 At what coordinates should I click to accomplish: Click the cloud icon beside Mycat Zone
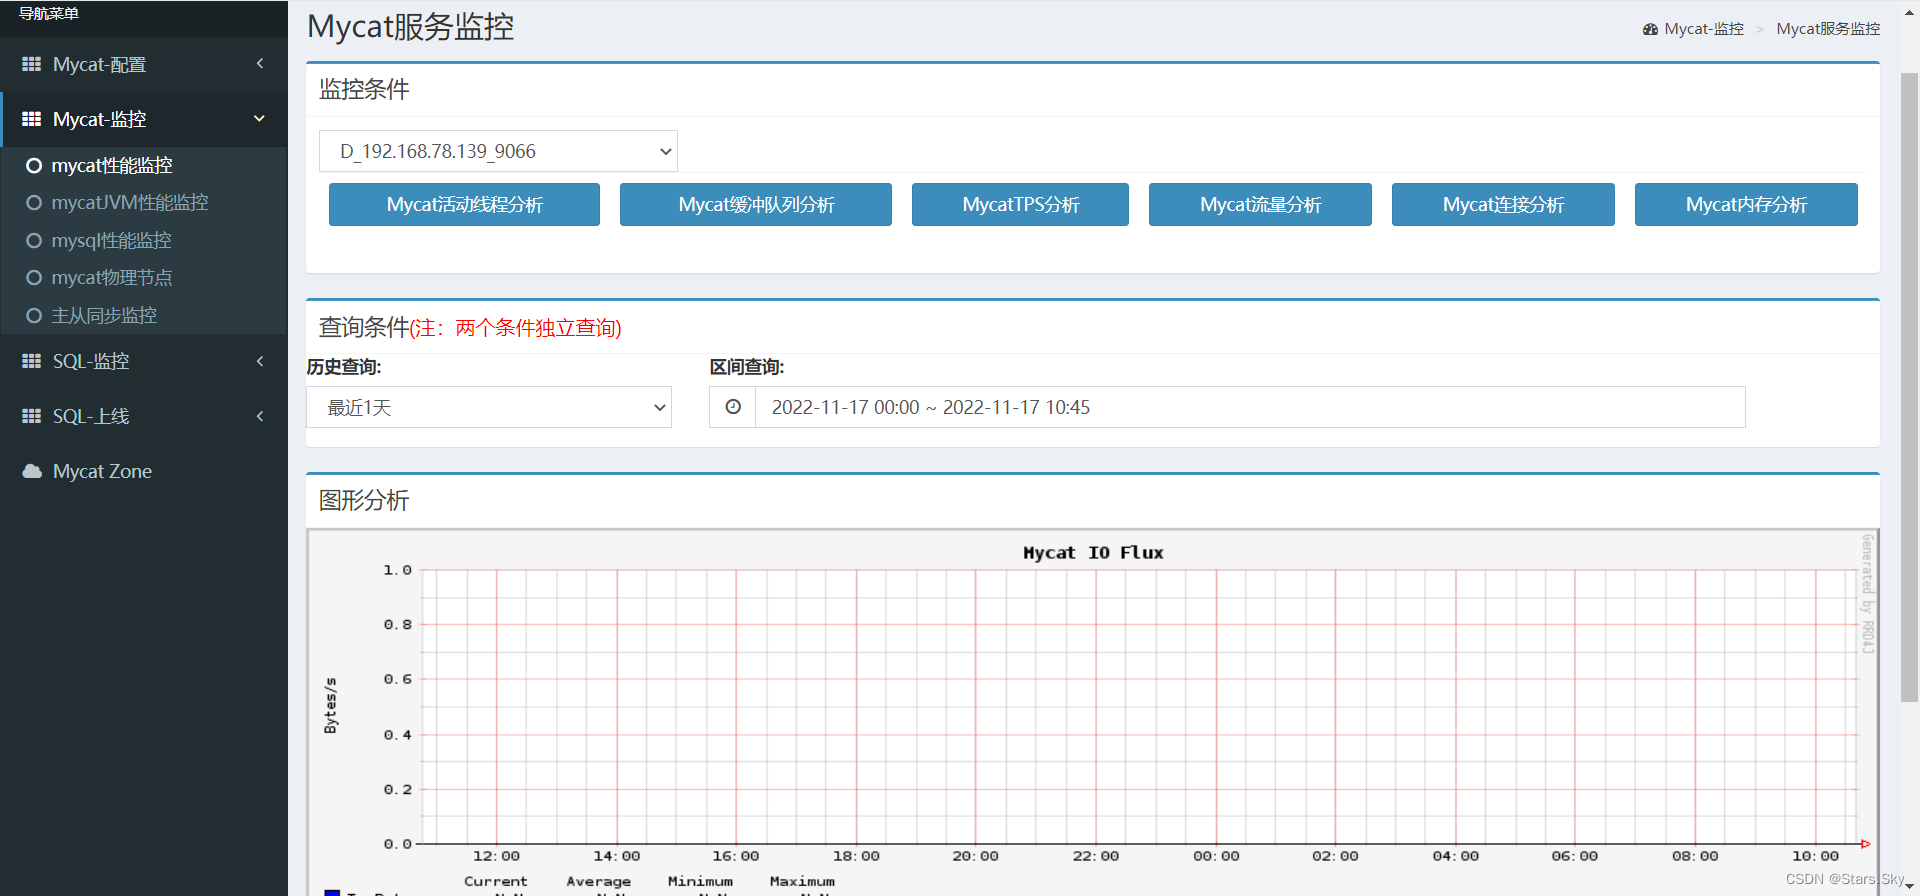coord(32,471)
